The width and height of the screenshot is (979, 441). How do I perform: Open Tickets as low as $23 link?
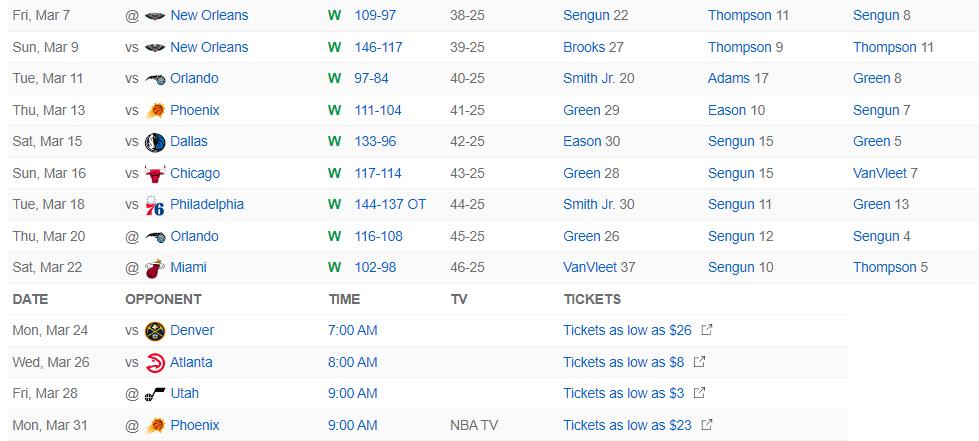coord(627,425)
